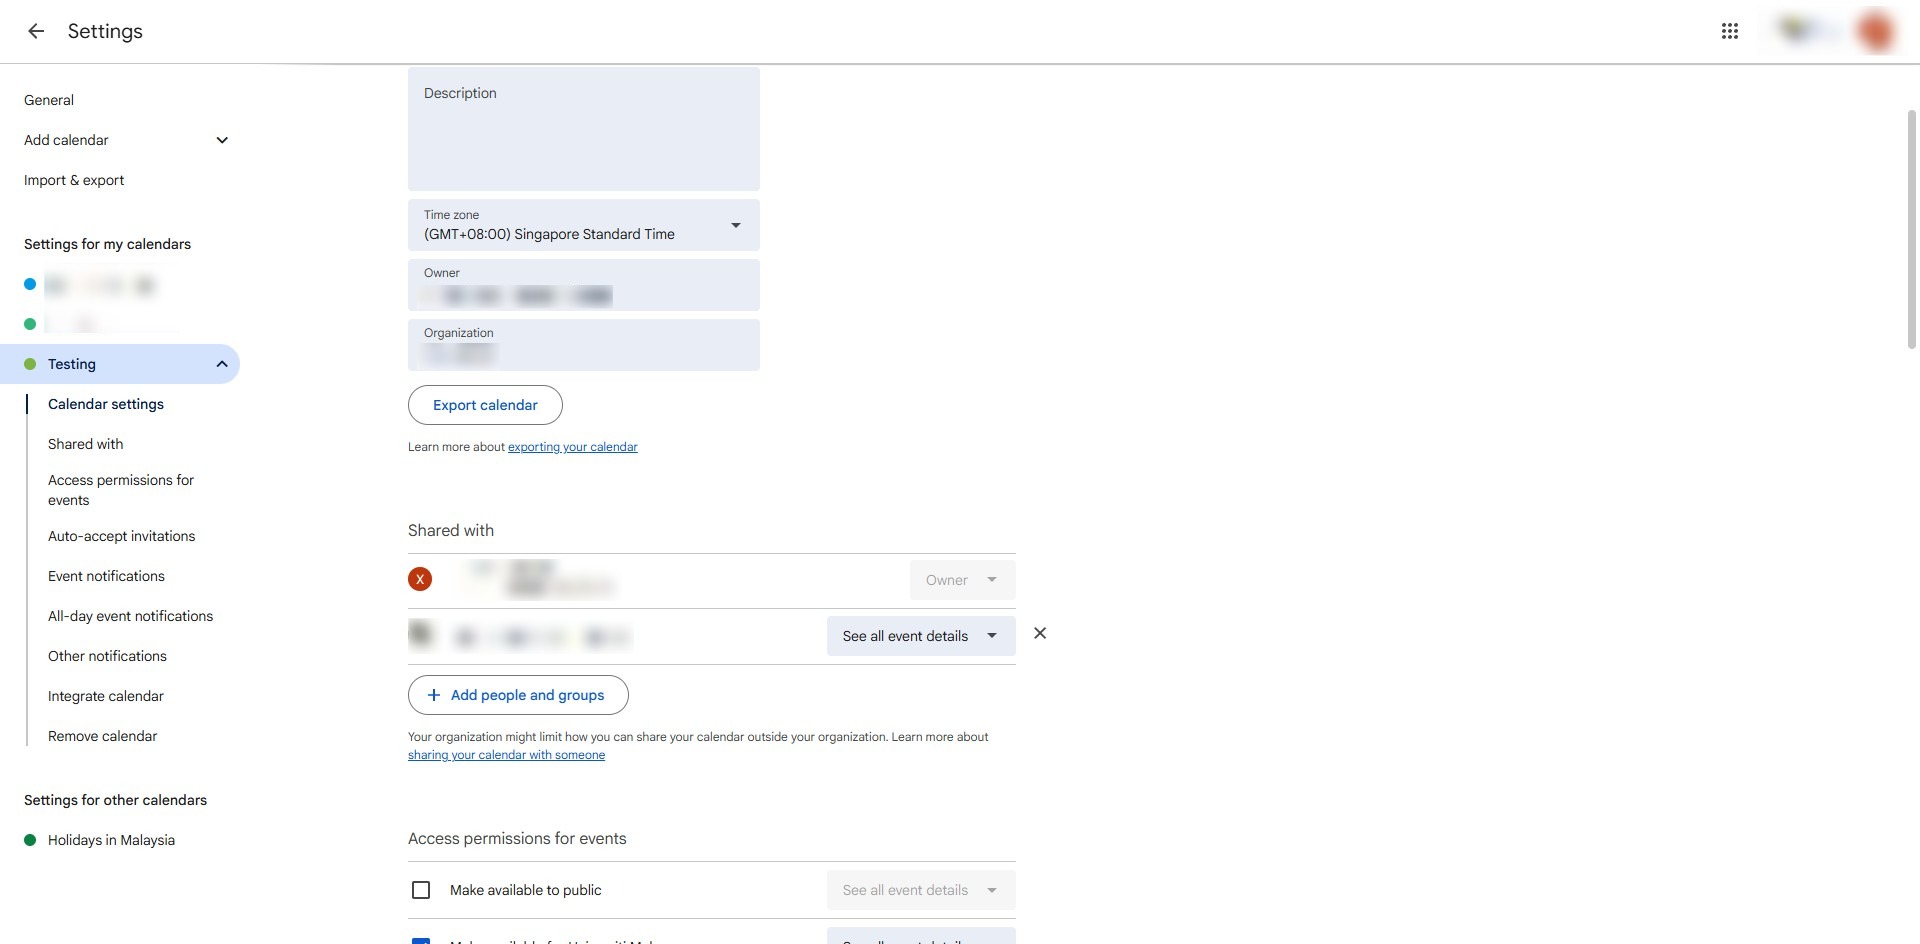Click the profile avatar in top right
The width and height of the screenshot is (1920, 944).
point(1875,31)
